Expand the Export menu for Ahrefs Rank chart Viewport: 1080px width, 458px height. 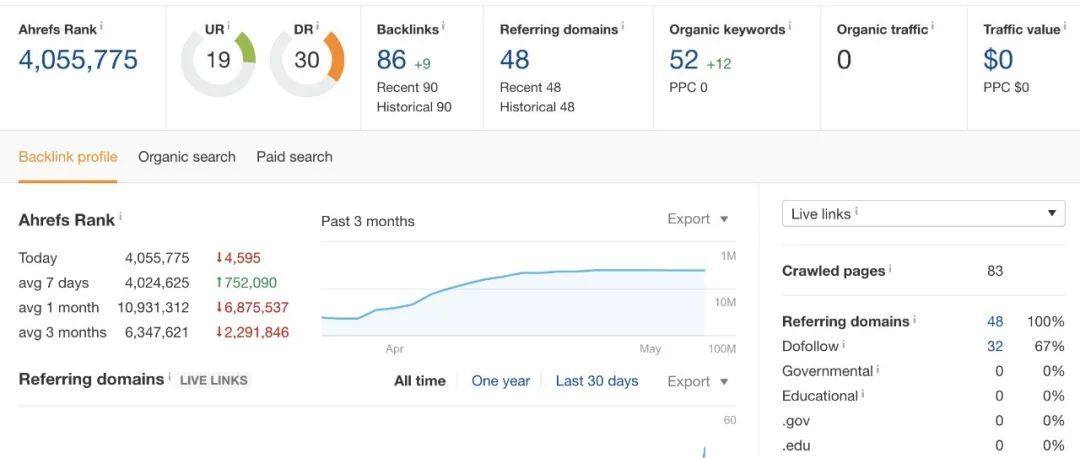(x=698, y=219)
